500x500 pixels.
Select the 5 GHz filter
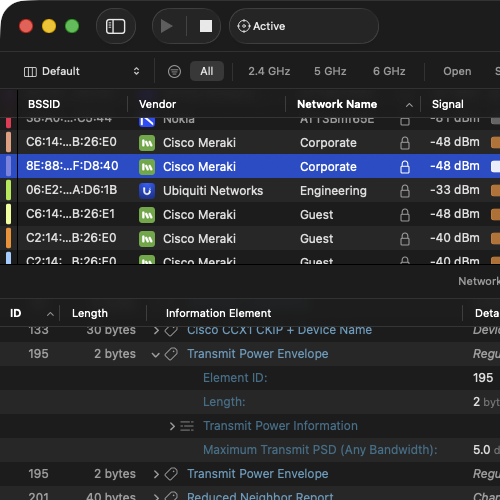(330, 71)
